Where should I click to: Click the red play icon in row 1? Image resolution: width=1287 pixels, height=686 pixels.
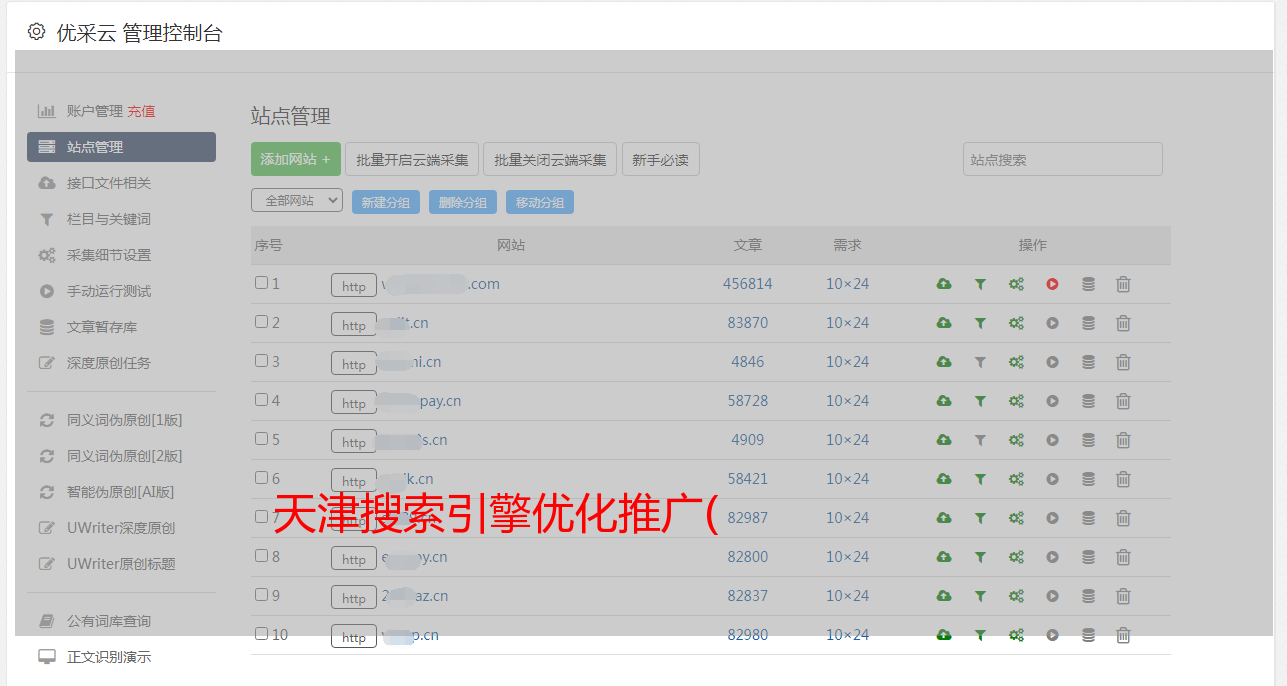[x=1052, y=284]
